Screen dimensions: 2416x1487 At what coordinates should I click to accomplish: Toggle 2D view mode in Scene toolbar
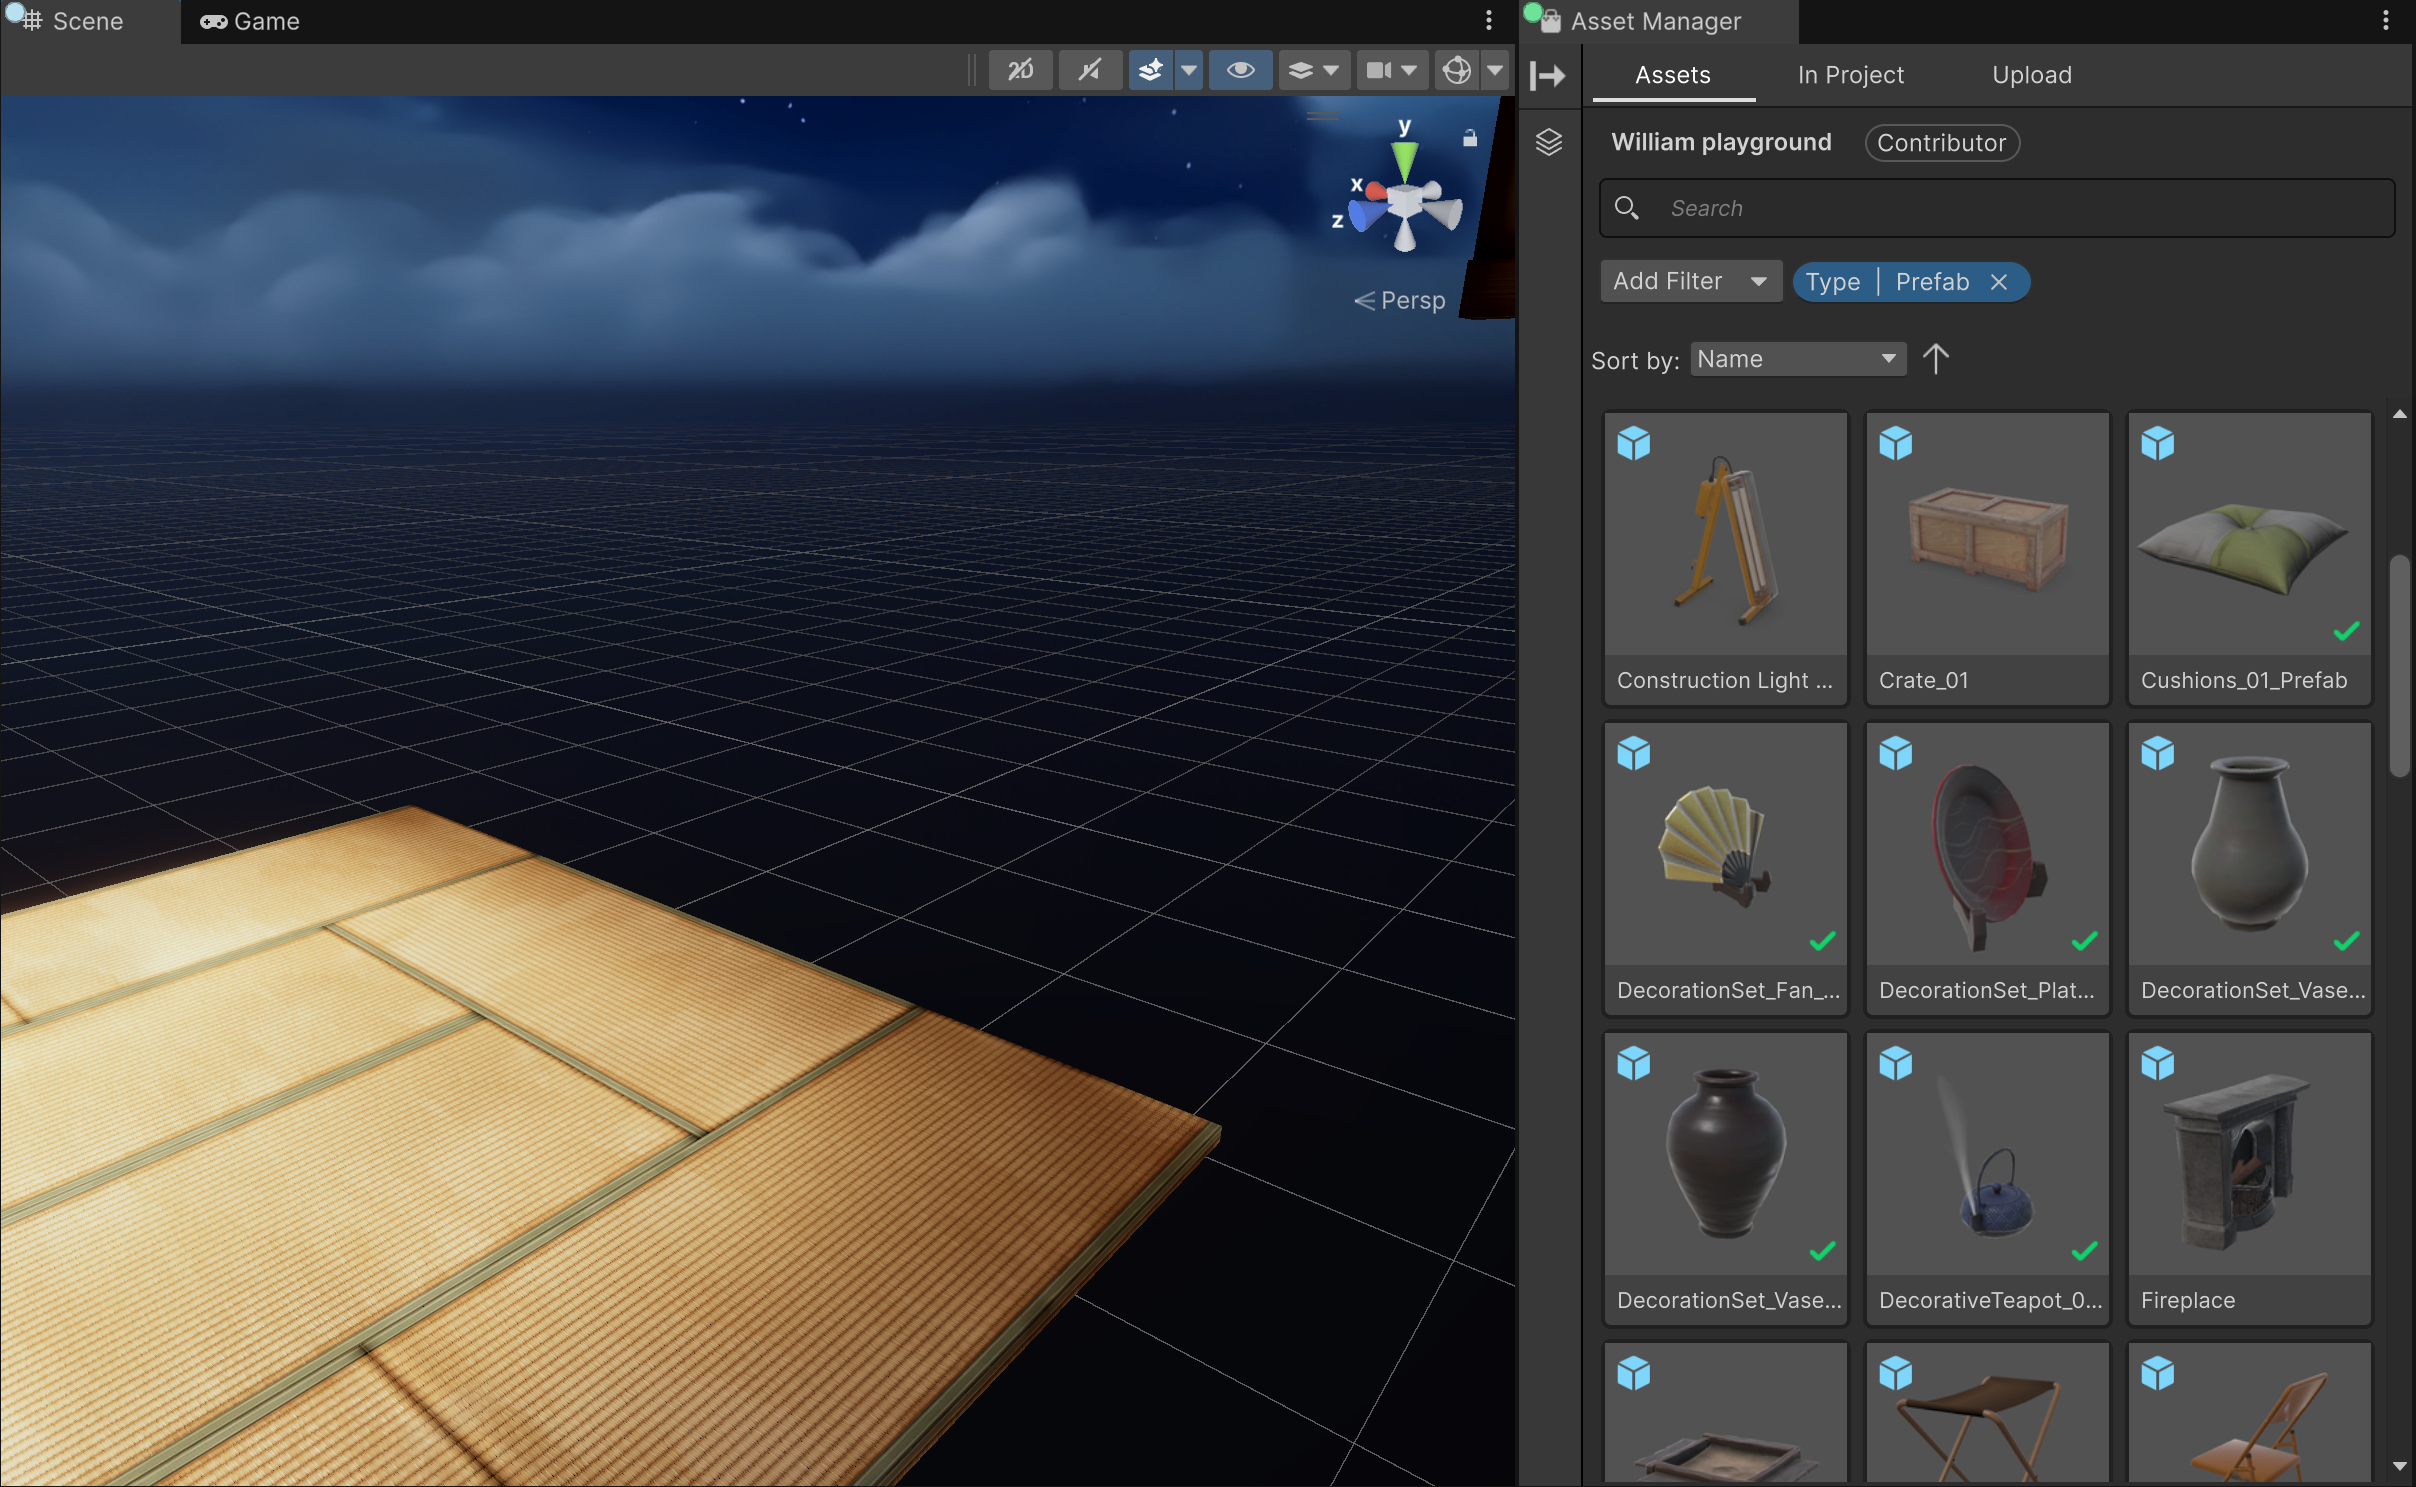coord(1020,70)
